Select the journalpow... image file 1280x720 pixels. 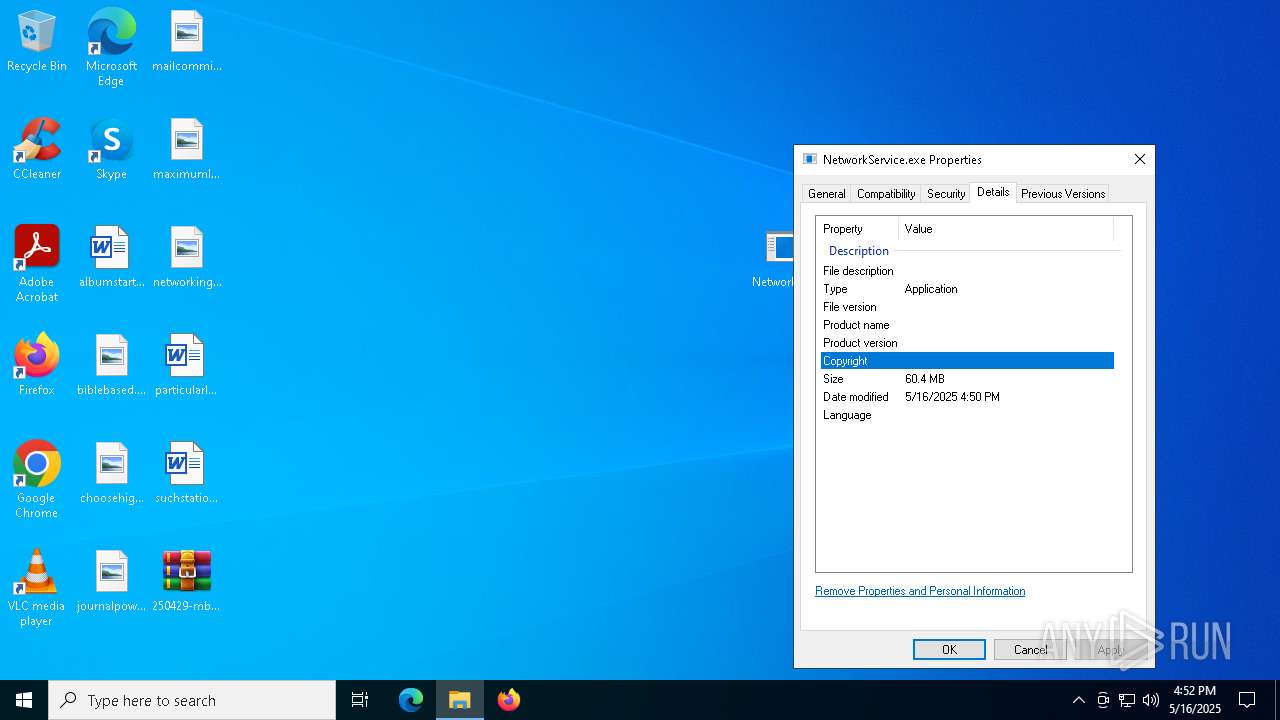[x=111, y=582]
